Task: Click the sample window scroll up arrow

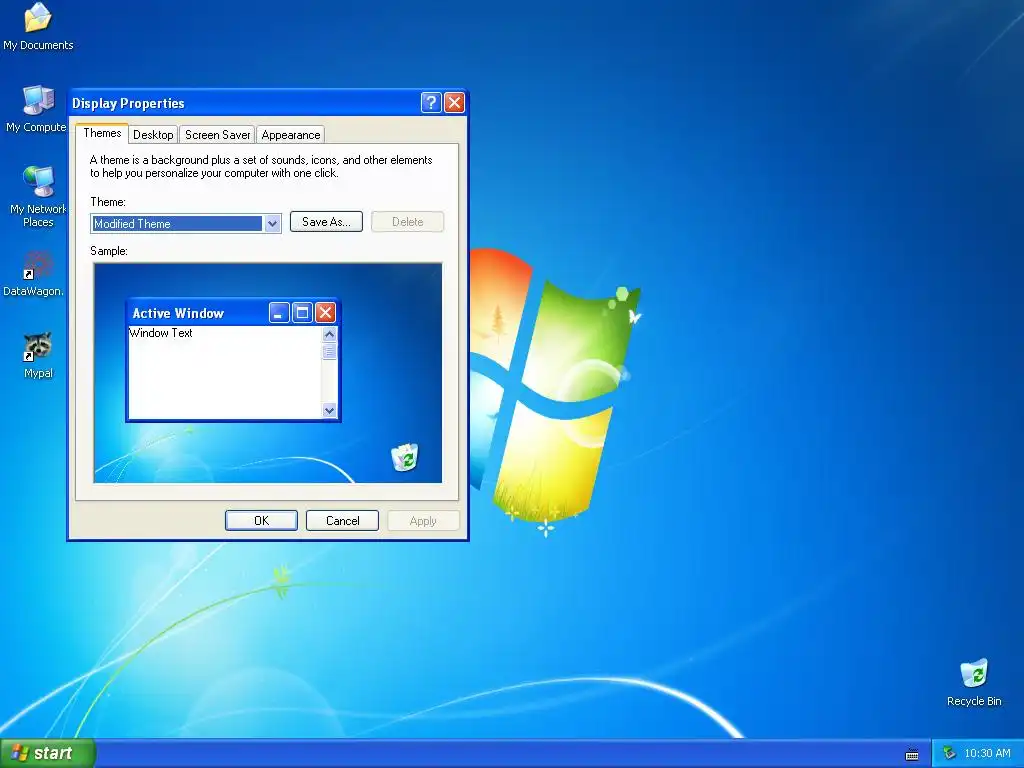Action: point(329,334)
